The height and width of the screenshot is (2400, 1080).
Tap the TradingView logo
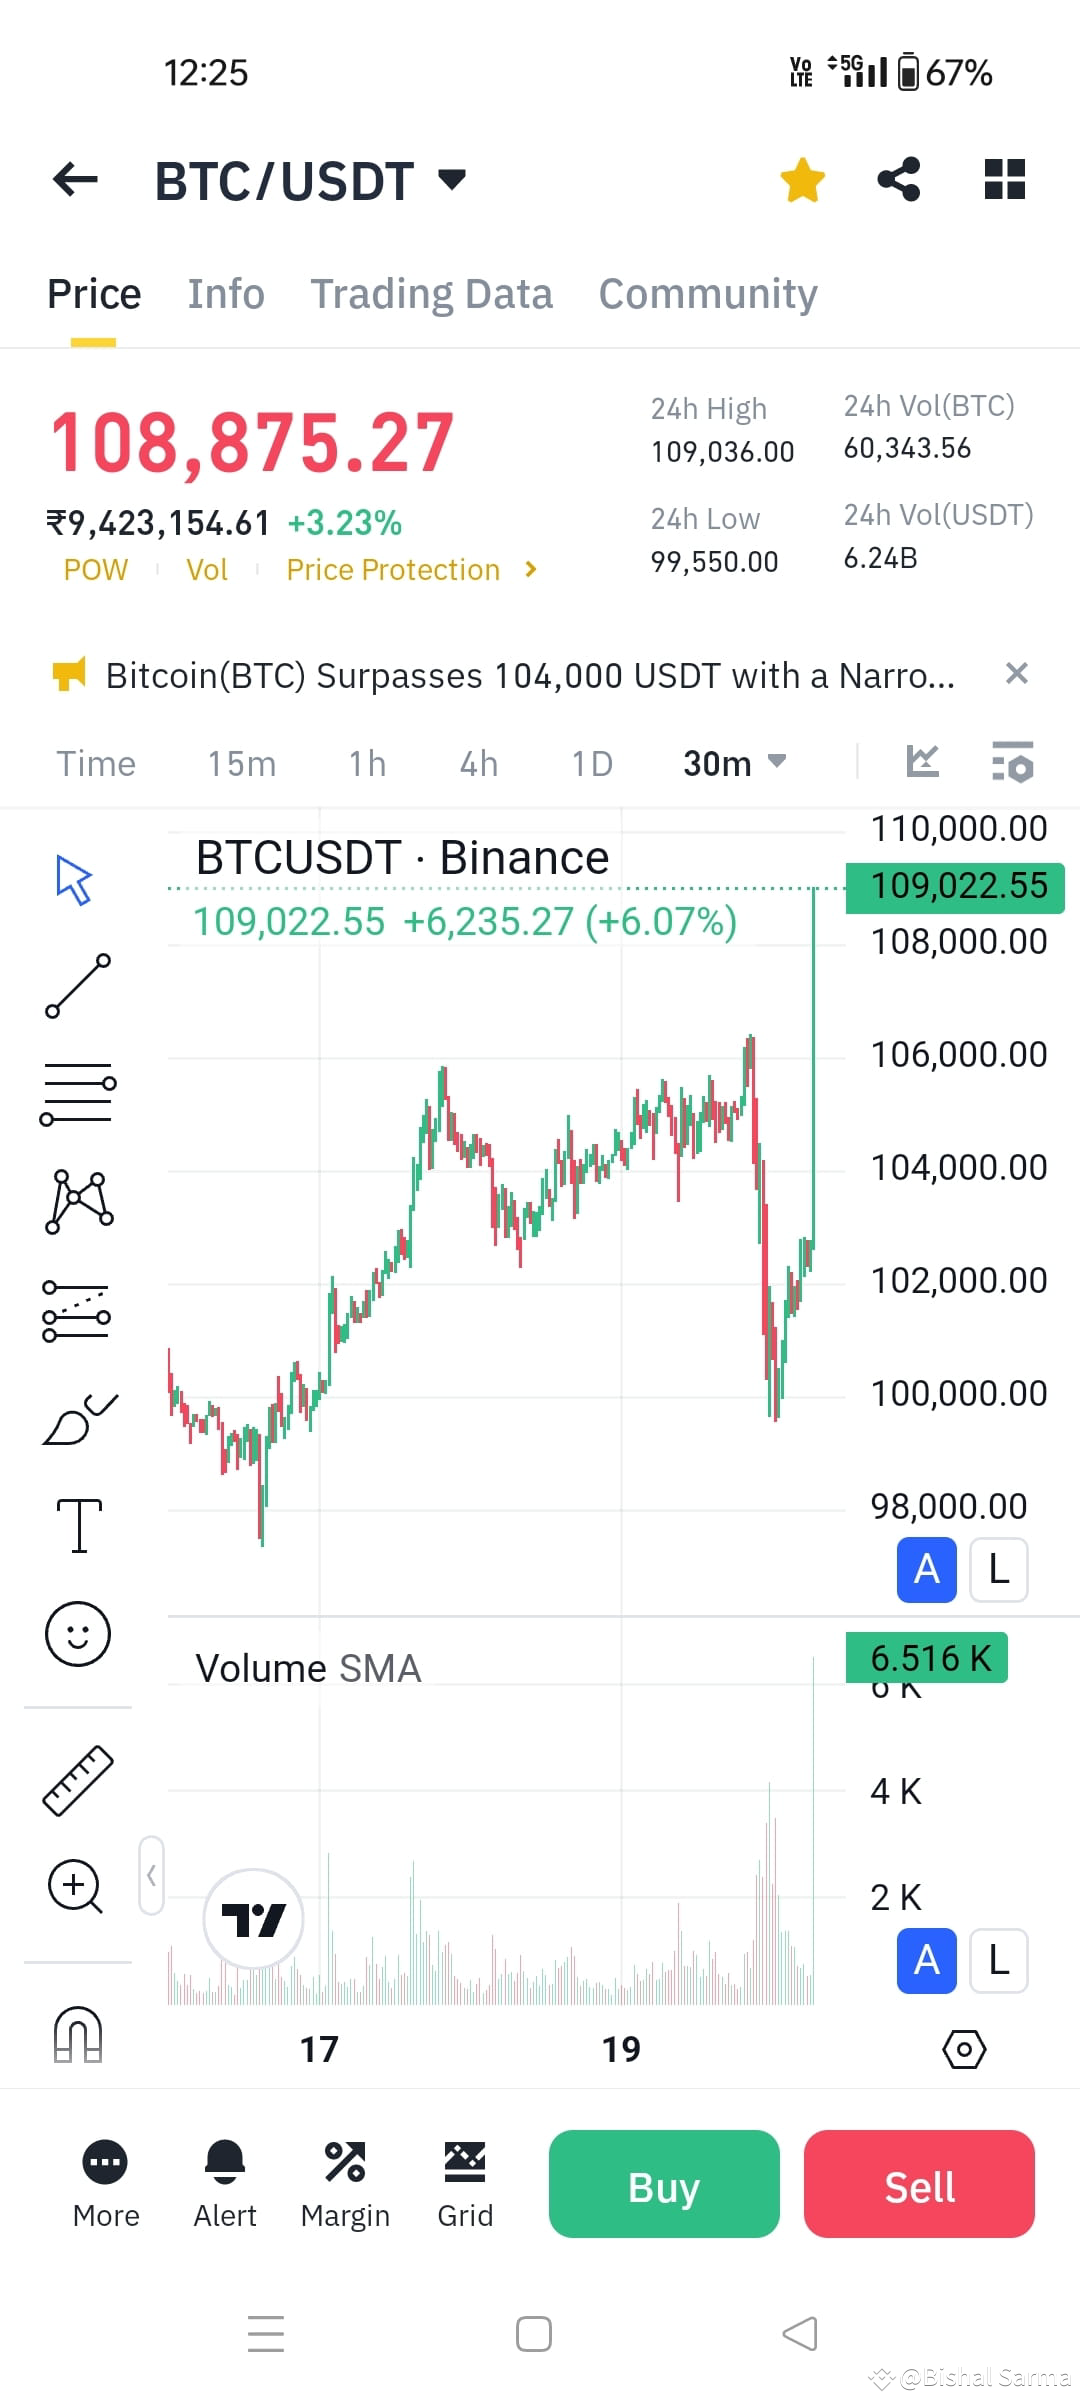[x=253, y=1919]
